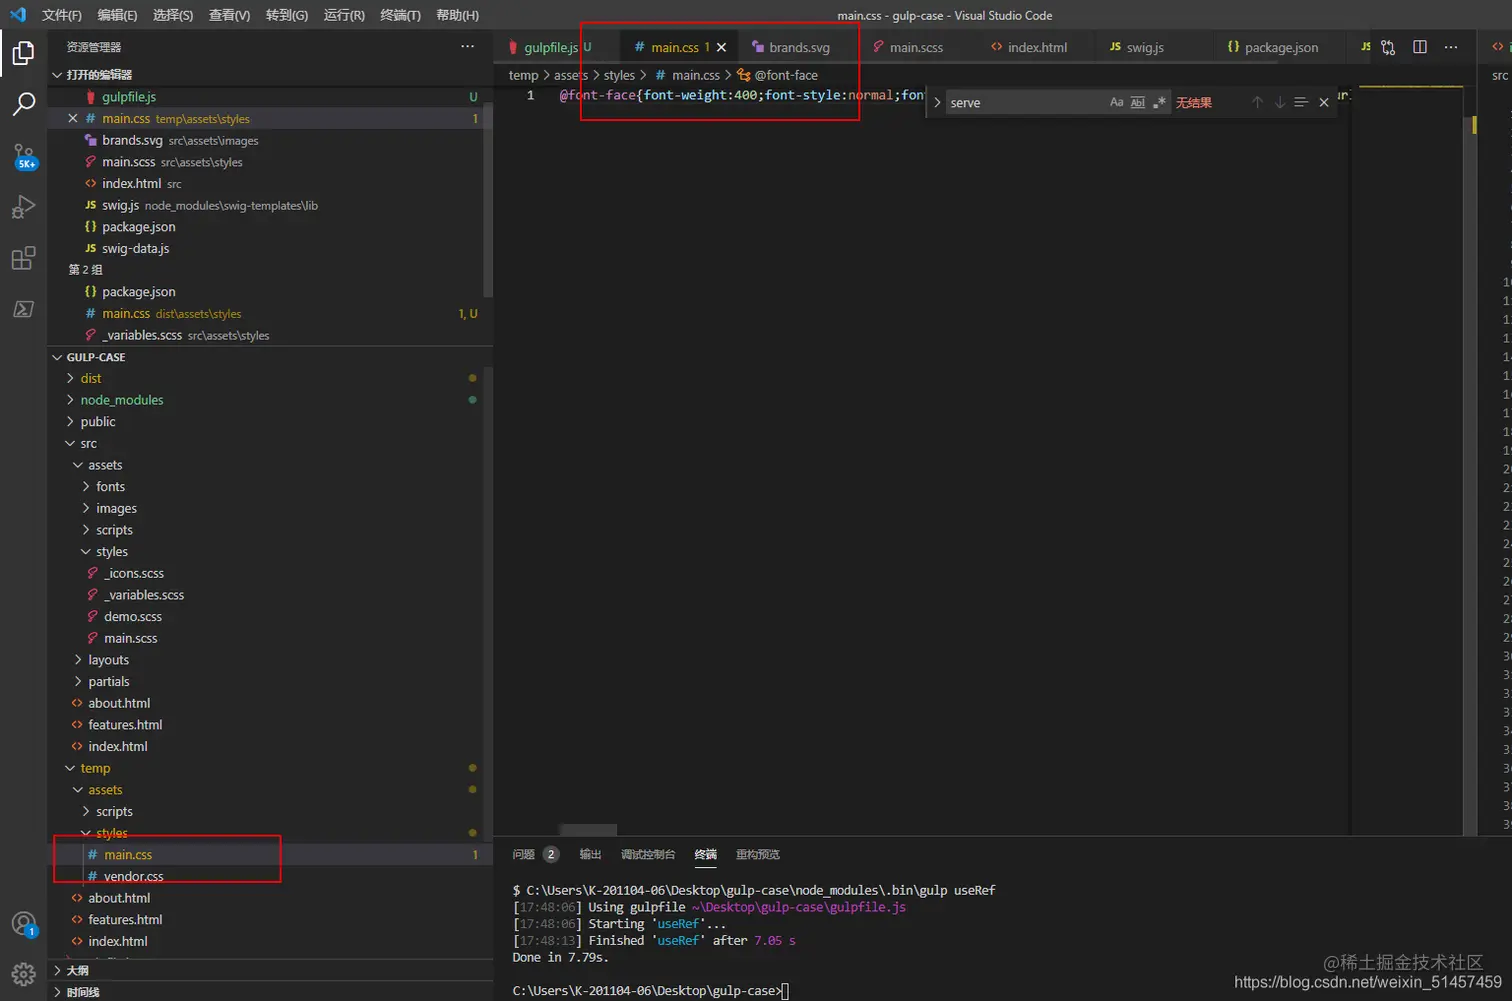
Task: Close main.css in open editors list
Action: tap(73, 118)
